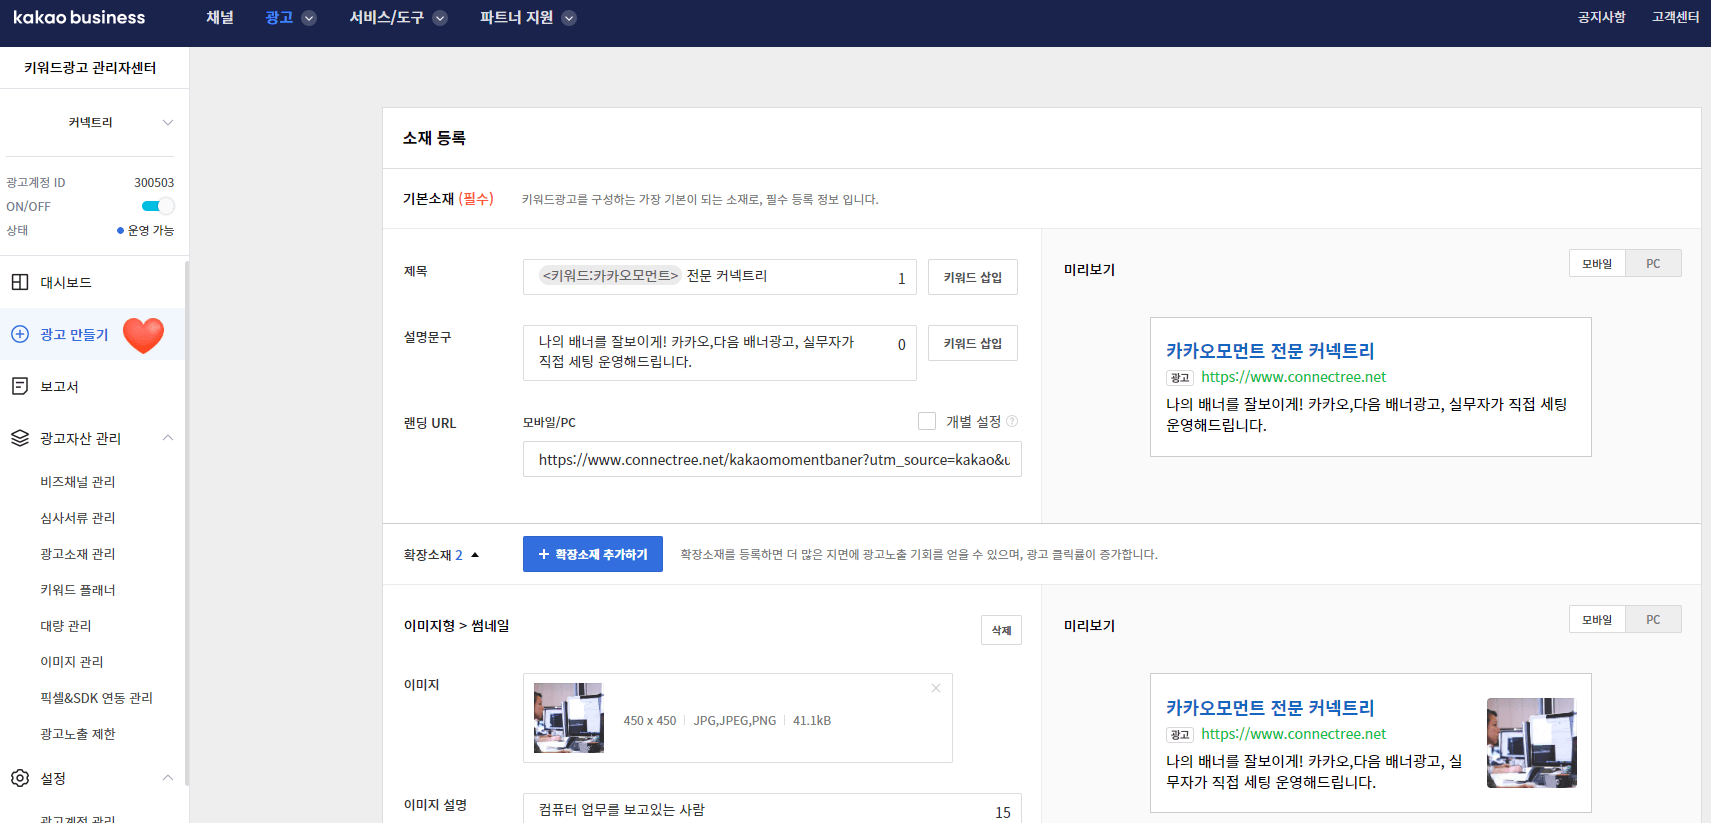
Task: Click the 확장소재 추가하기 button
Action: pos(593,554)
